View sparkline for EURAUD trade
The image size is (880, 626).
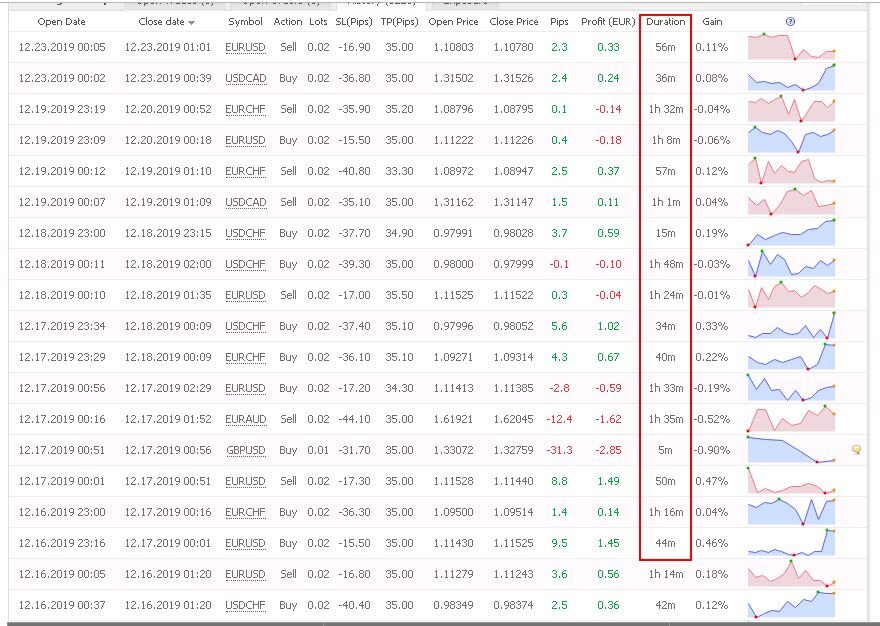click(791, 418)
